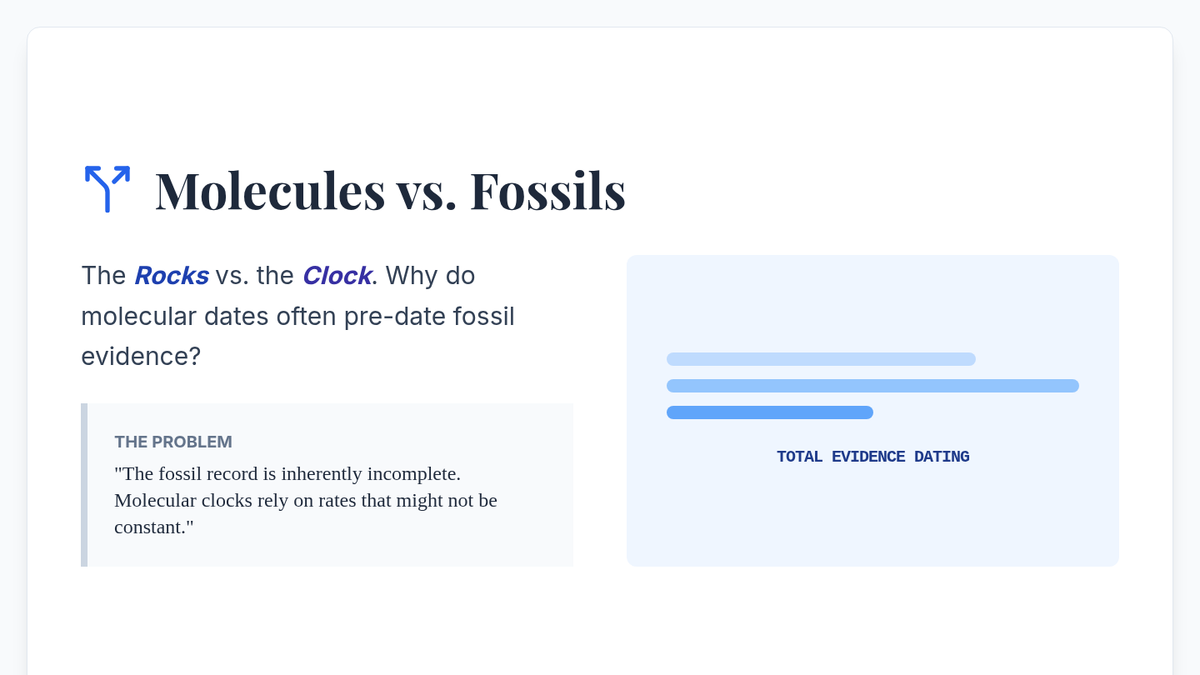
Task: Click the quote line about the fossil record
Action: [x=287, y=473]
